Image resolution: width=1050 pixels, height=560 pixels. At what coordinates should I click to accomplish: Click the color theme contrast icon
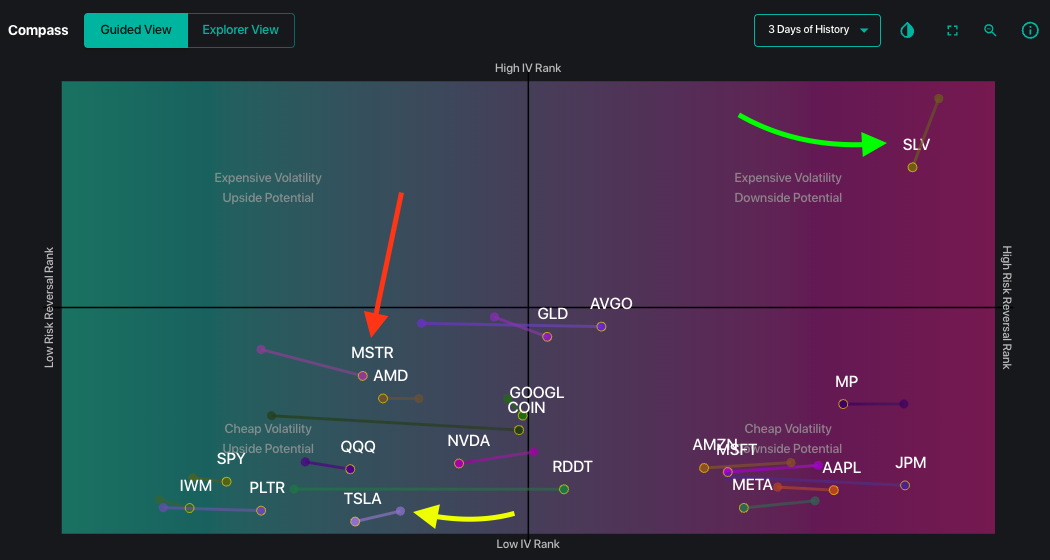pyautogui.click(x=907, y=30)
